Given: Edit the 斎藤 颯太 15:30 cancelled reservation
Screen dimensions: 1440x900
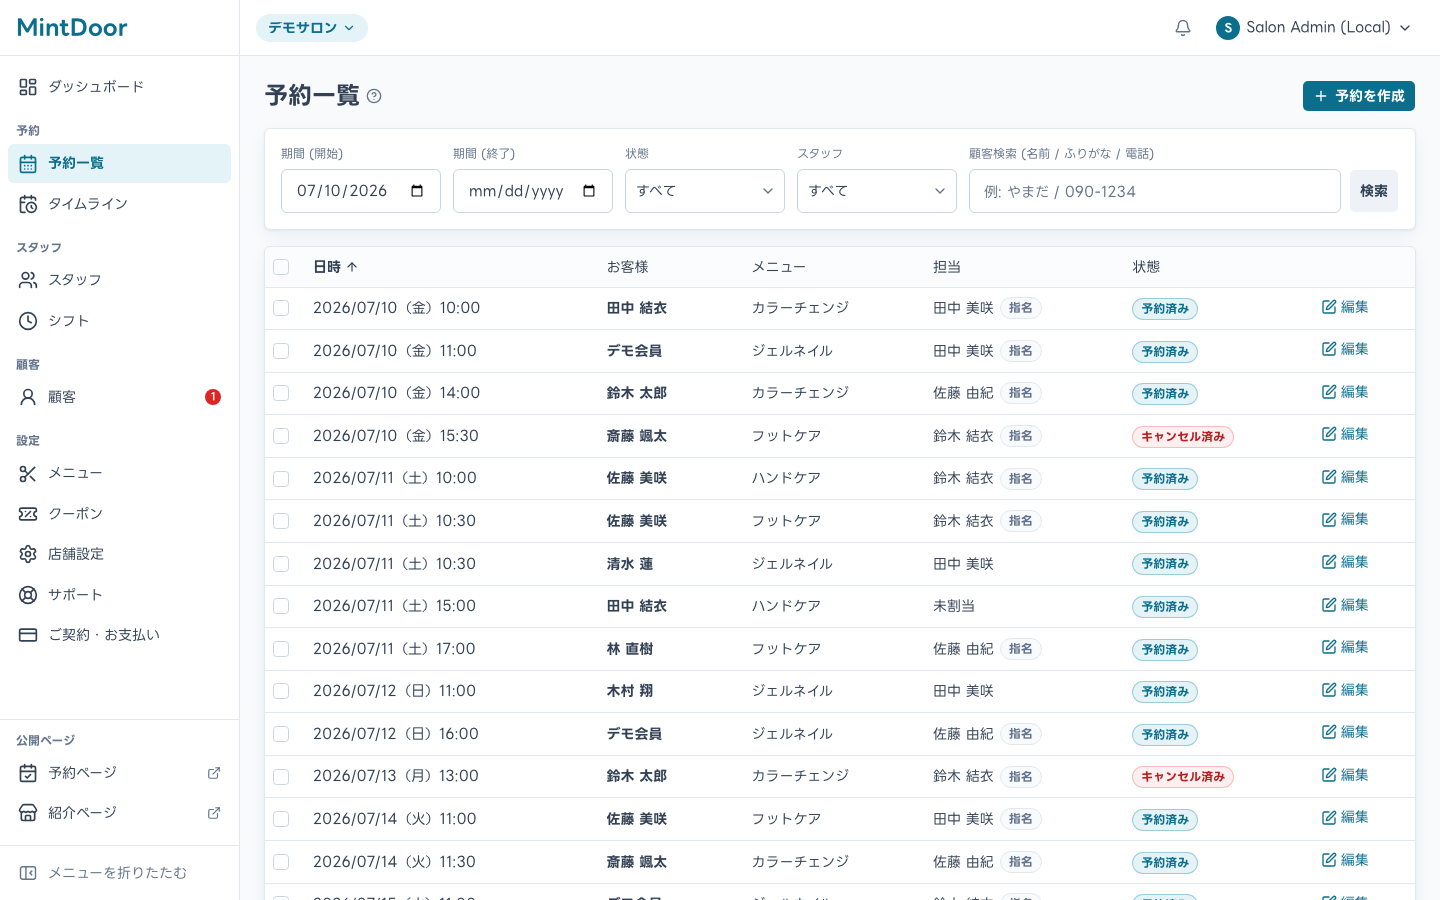Looking at the screenshot, I should (x=1345, y=434).
